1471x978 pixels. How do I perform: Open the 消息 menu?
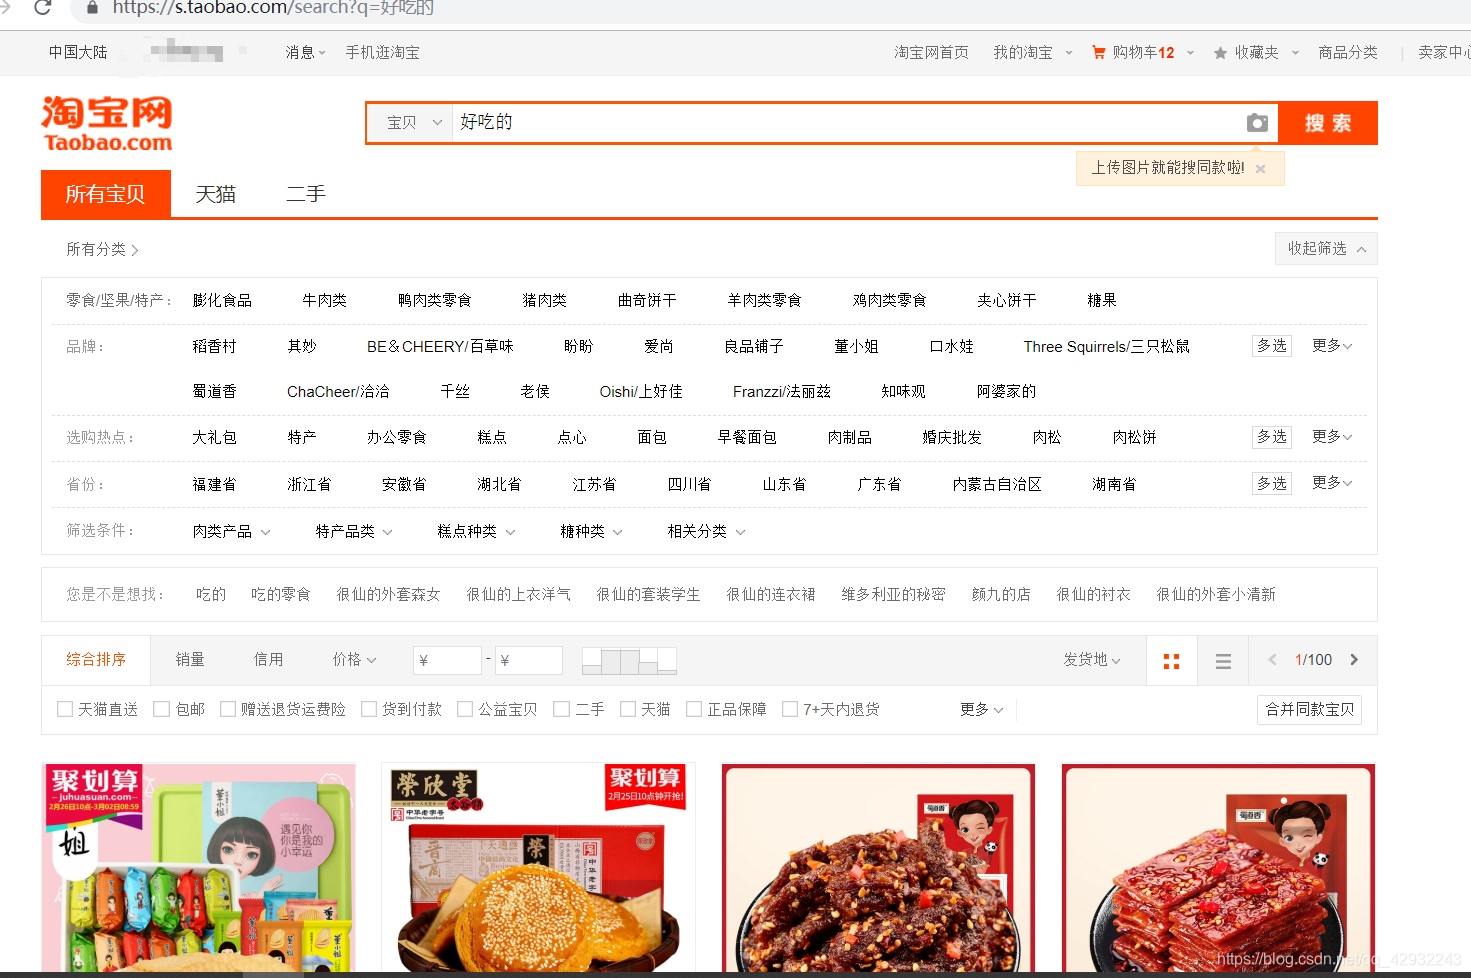pos(305,52)
